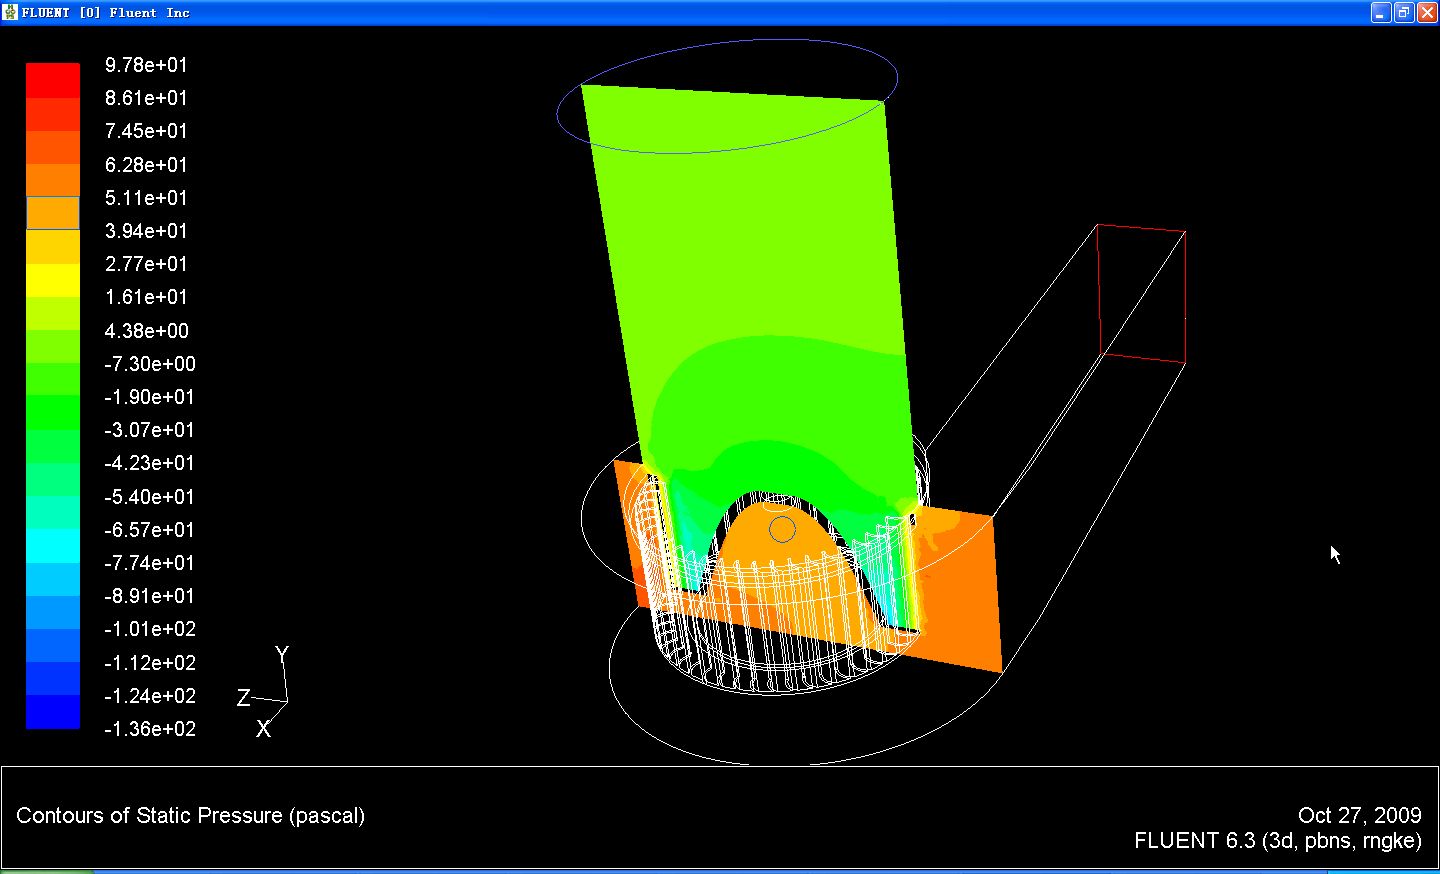Viewport: 1440px width, 874px height.
Task: Click the Z axis label on the triad
Action: 243,698
